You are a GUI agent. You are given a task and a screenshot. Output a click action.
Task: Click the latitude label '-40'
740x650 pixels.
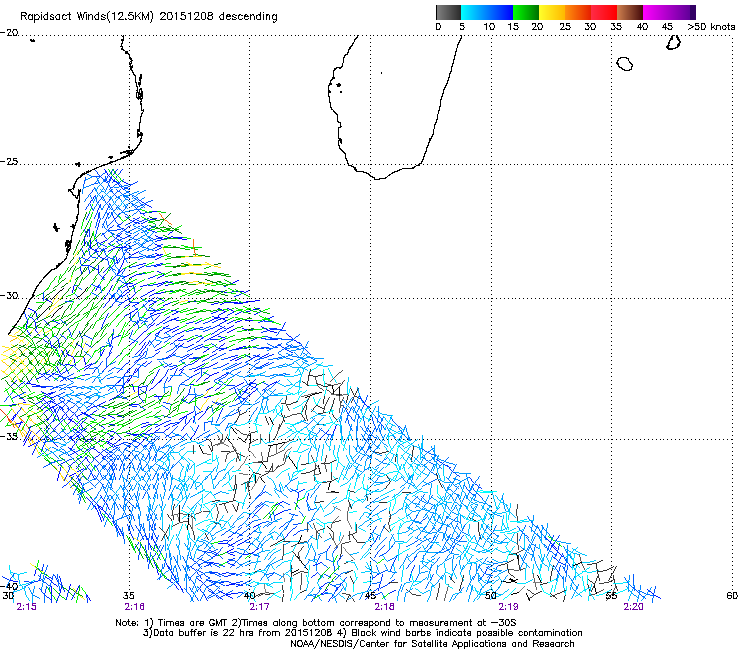point(9,586)
